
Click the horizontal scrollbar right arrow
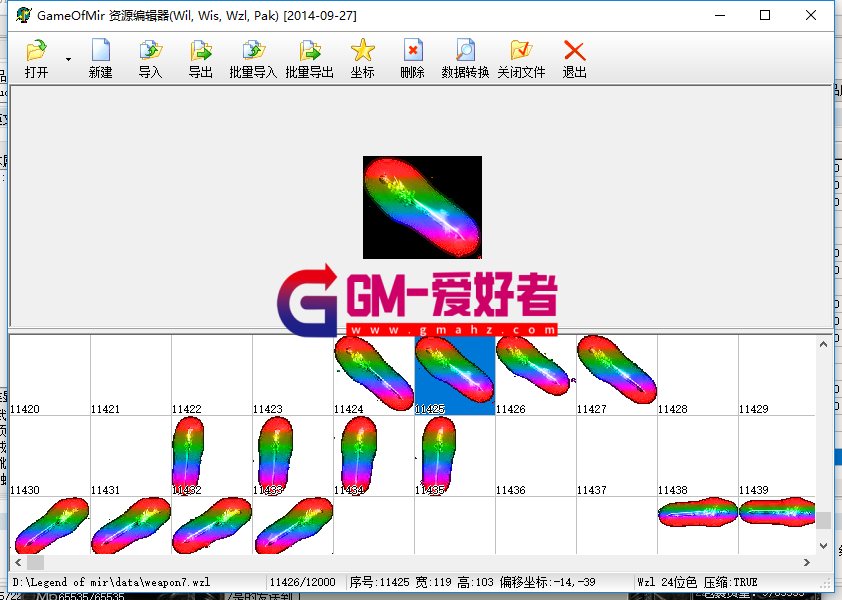(x=807, y=562)
